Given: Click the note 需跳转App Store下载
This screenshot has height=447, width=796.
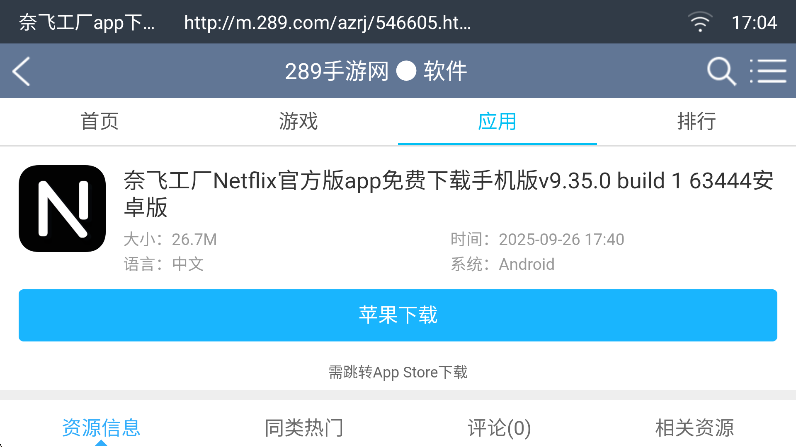Looking at the screenshot, I should [x=398, y=372].
